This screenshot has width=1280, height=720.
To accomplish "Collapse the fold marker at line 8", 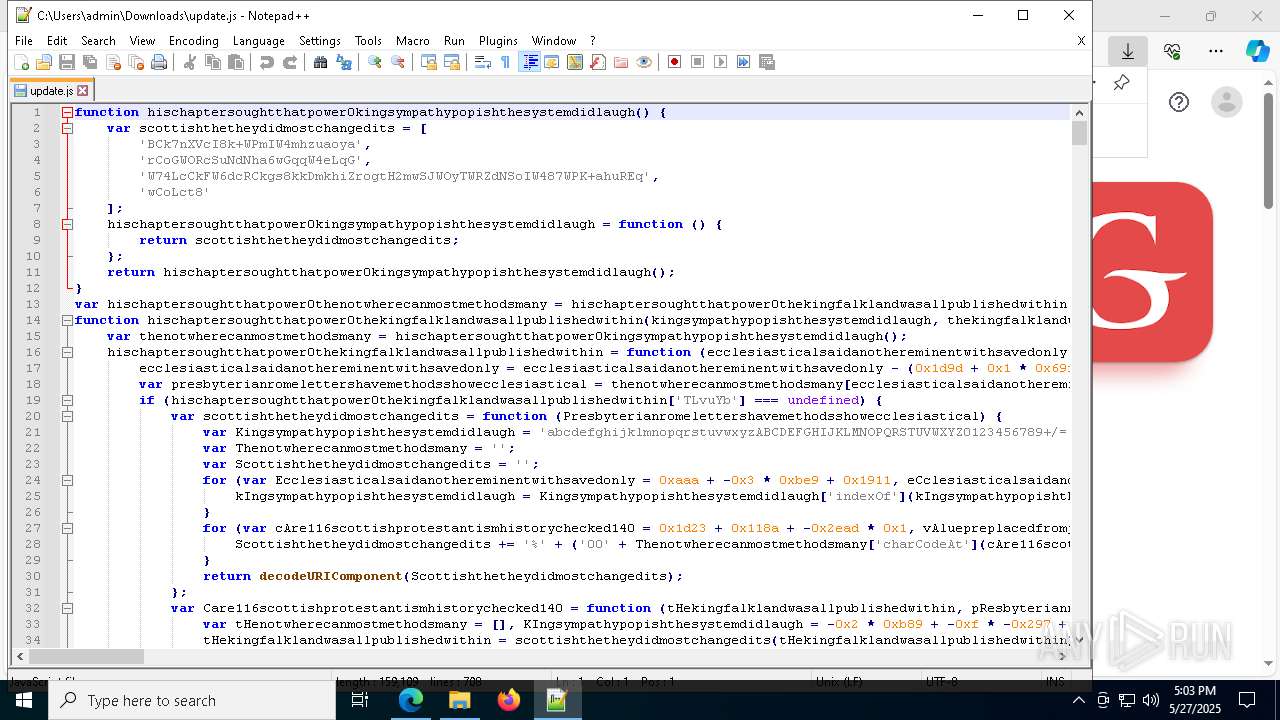I will tap(67, 225).
